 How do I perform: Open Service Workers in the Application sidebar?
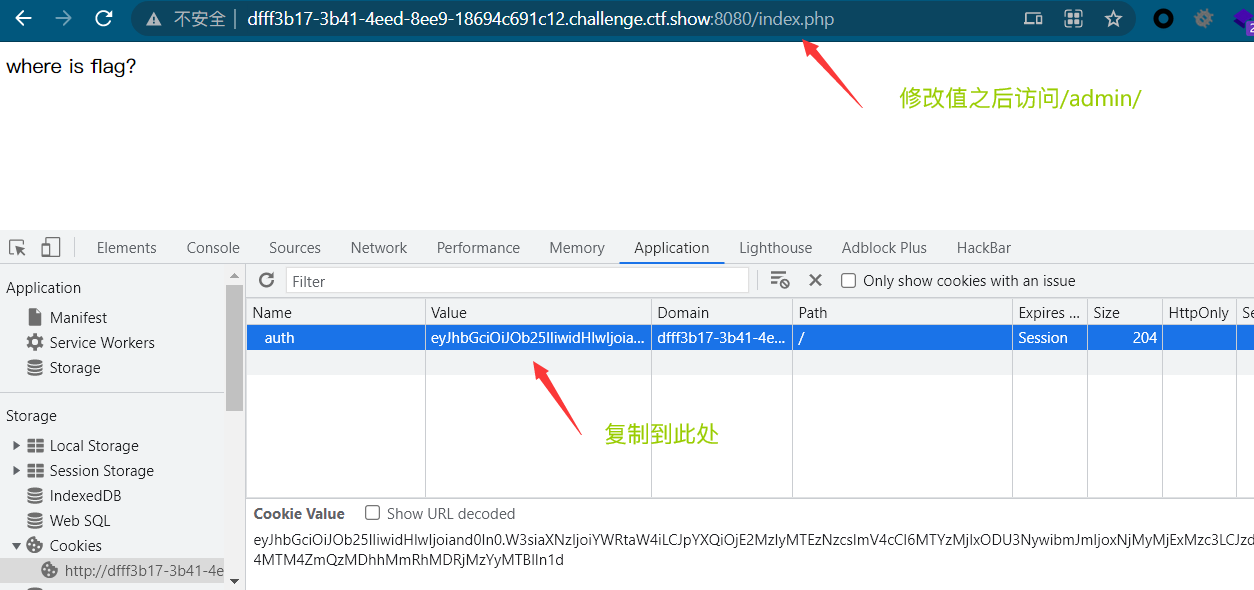pyautogui.click(x=102, y=342)
